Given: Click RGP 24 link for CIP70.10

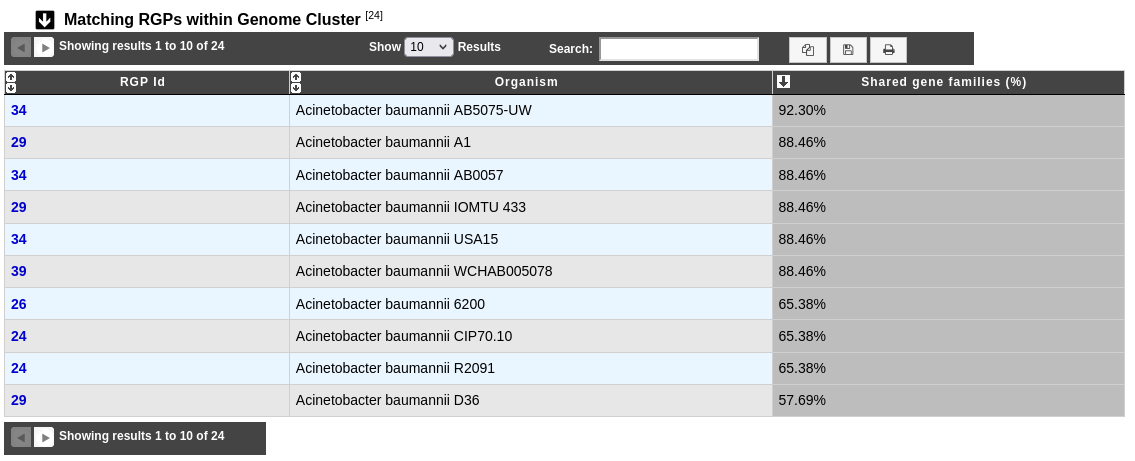Looking at the screenshot, I should (19, 336).
